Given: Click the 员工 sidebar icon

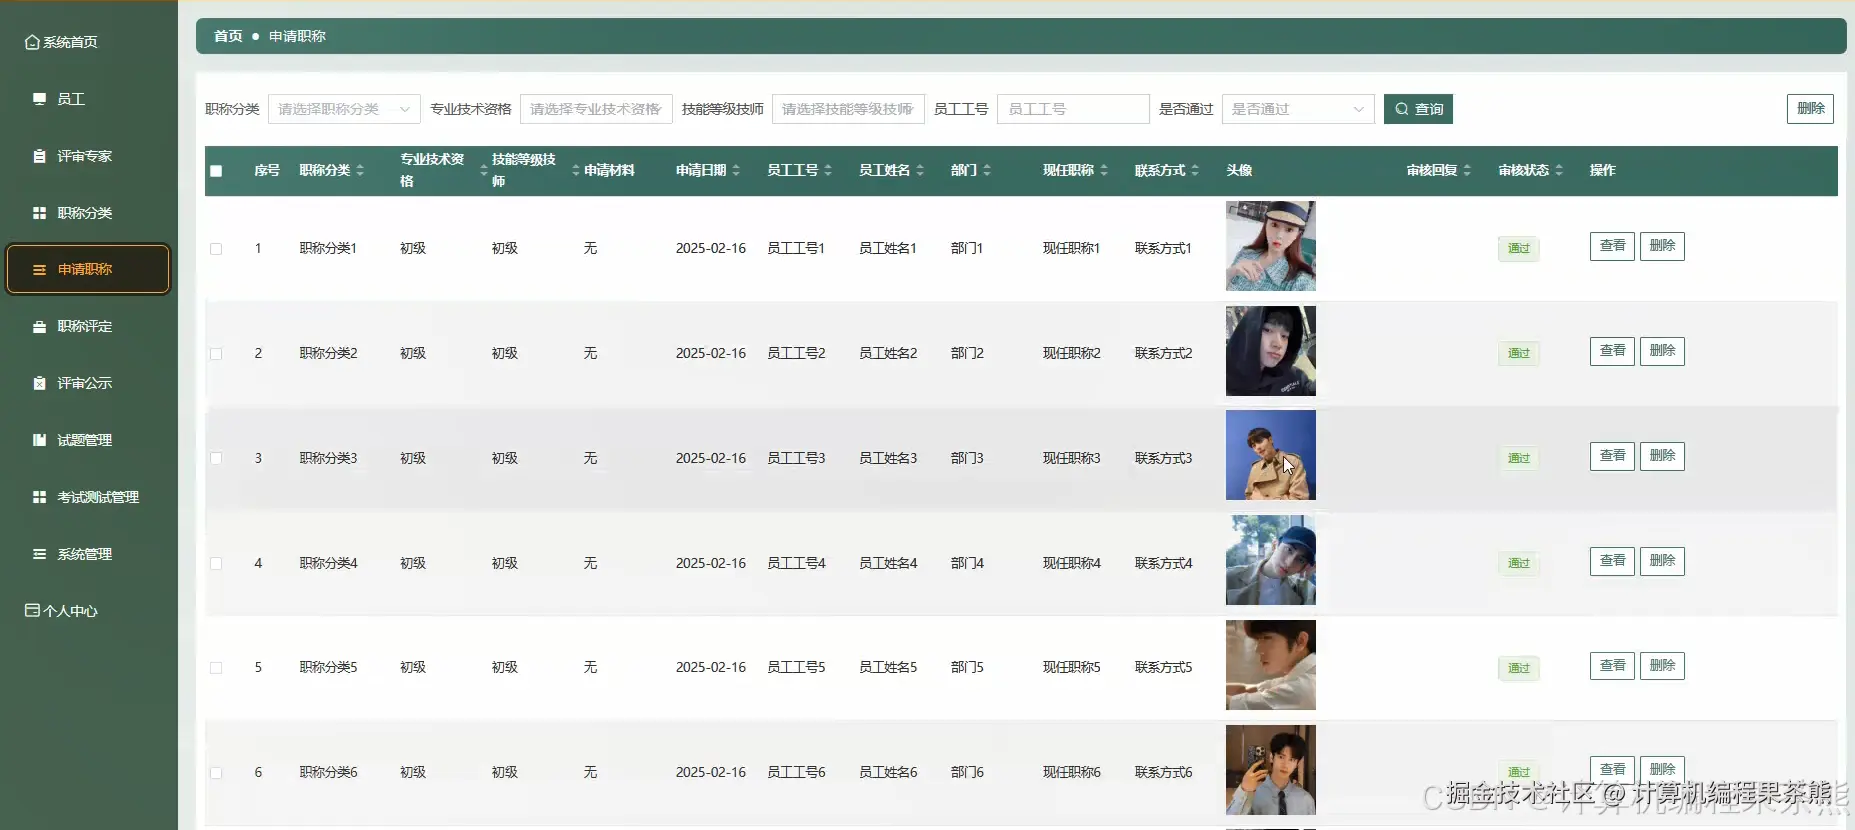Looking at the screenshot, I should pos(39,99).
